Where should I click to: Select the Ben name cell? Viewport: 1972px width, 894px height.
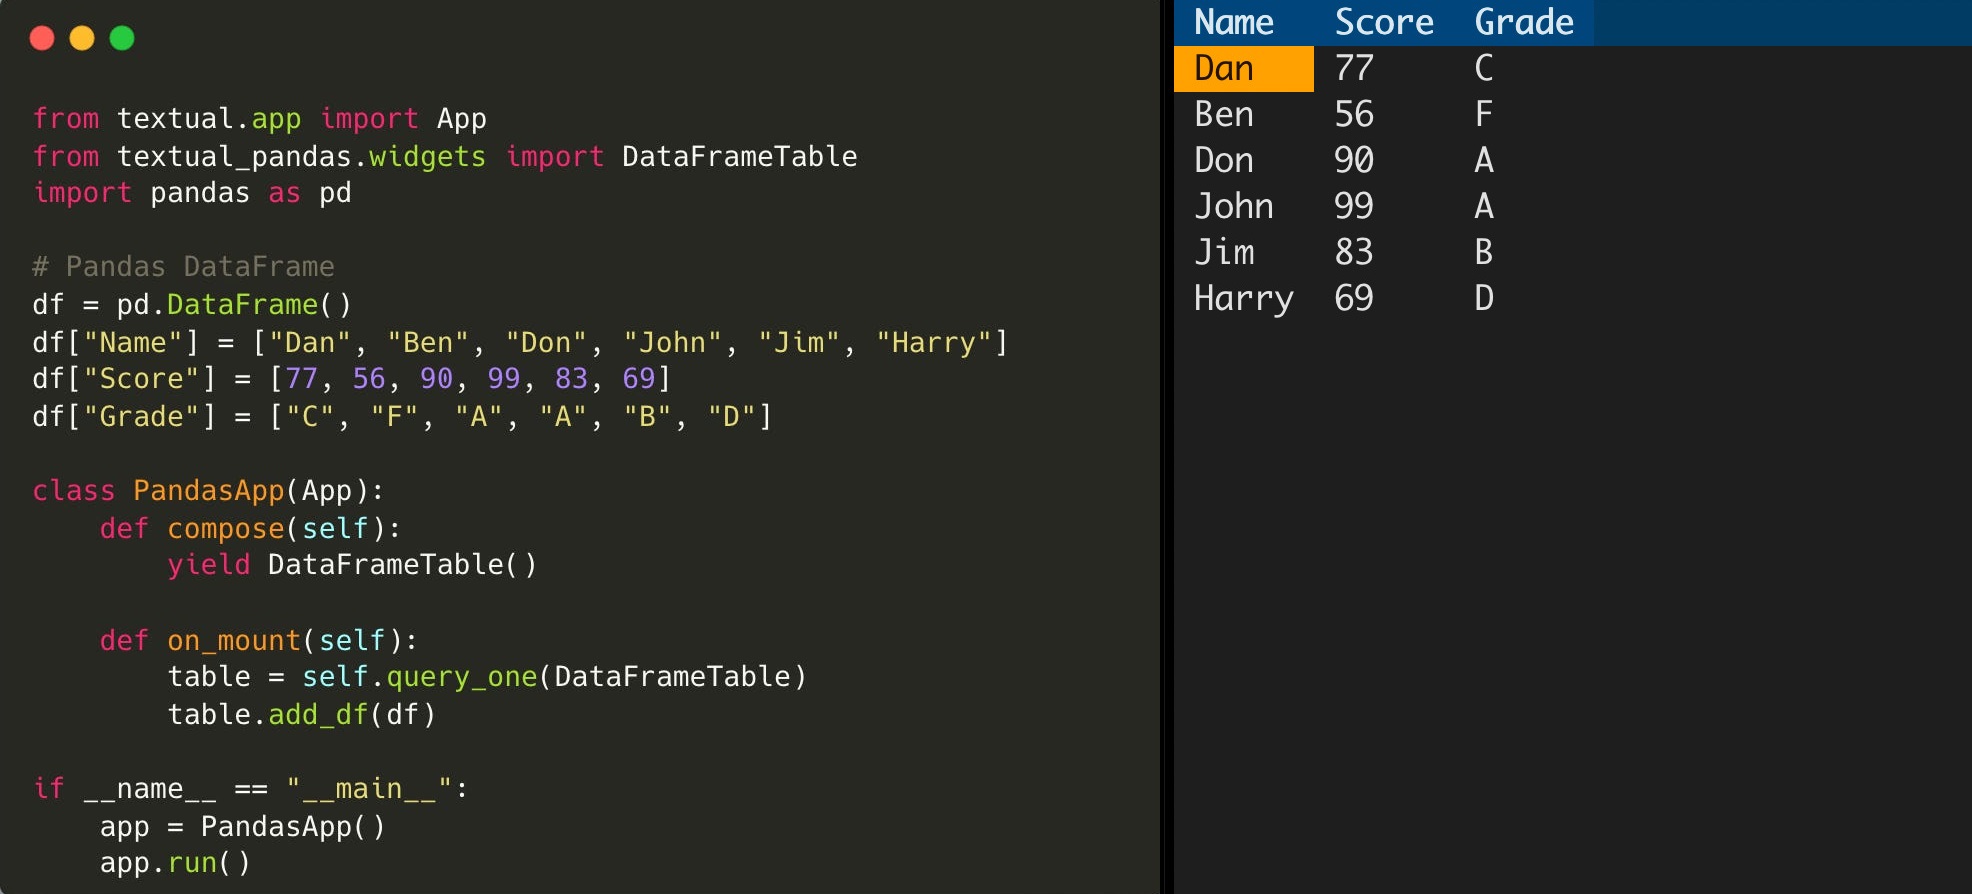(1224, 114)
